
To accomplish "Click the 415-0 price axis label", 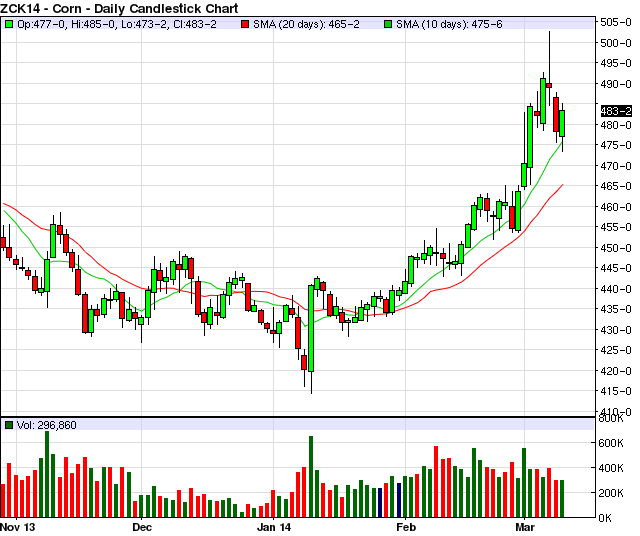I will click(x=616, y=391).
